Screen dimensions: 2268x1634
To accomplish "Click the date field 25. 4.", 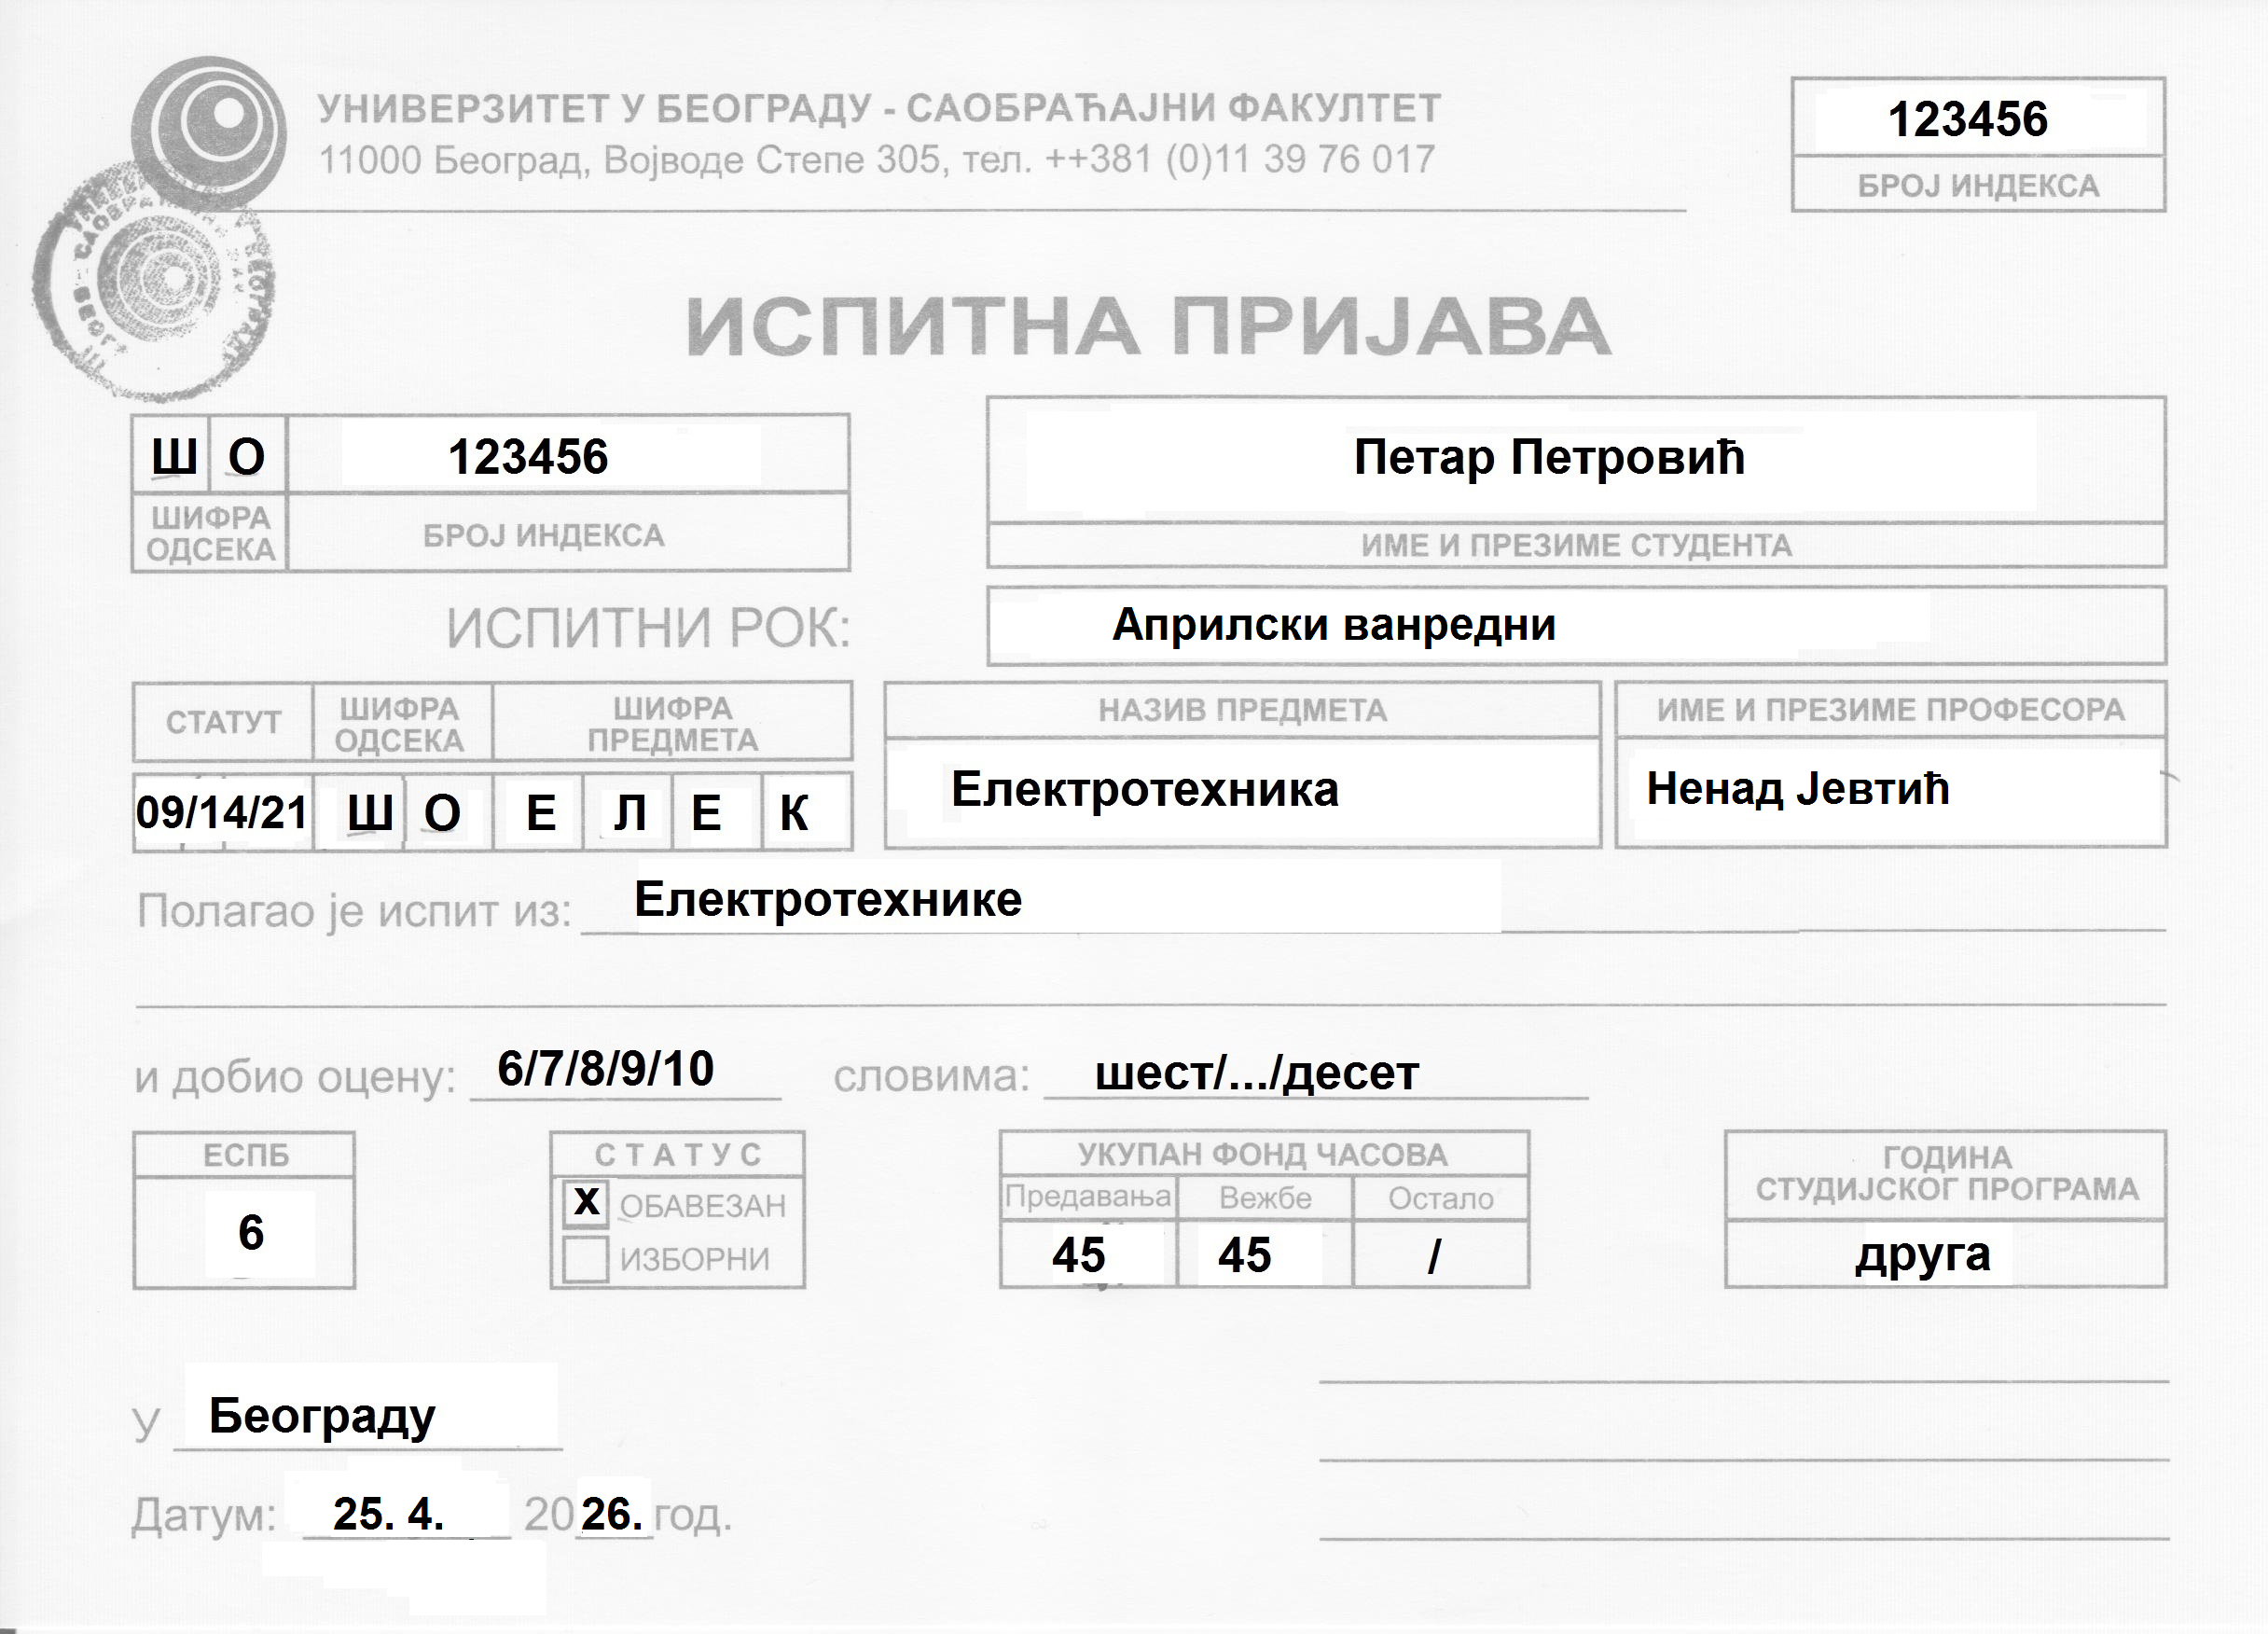I will coord(389,1514).
